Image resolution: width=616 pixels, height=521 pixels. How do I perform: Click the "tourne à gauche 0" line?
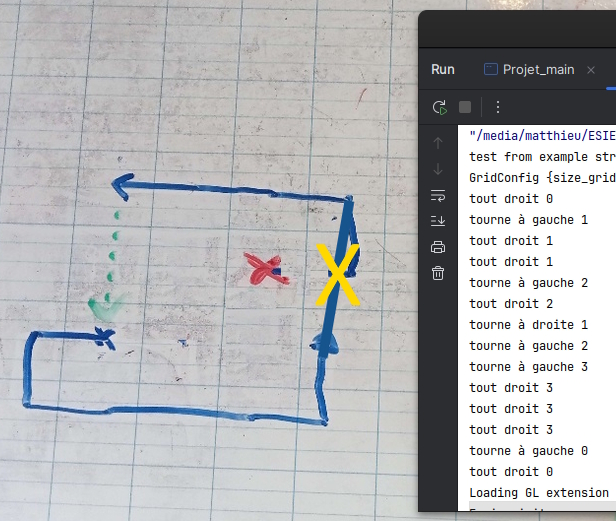click(528, 451)
